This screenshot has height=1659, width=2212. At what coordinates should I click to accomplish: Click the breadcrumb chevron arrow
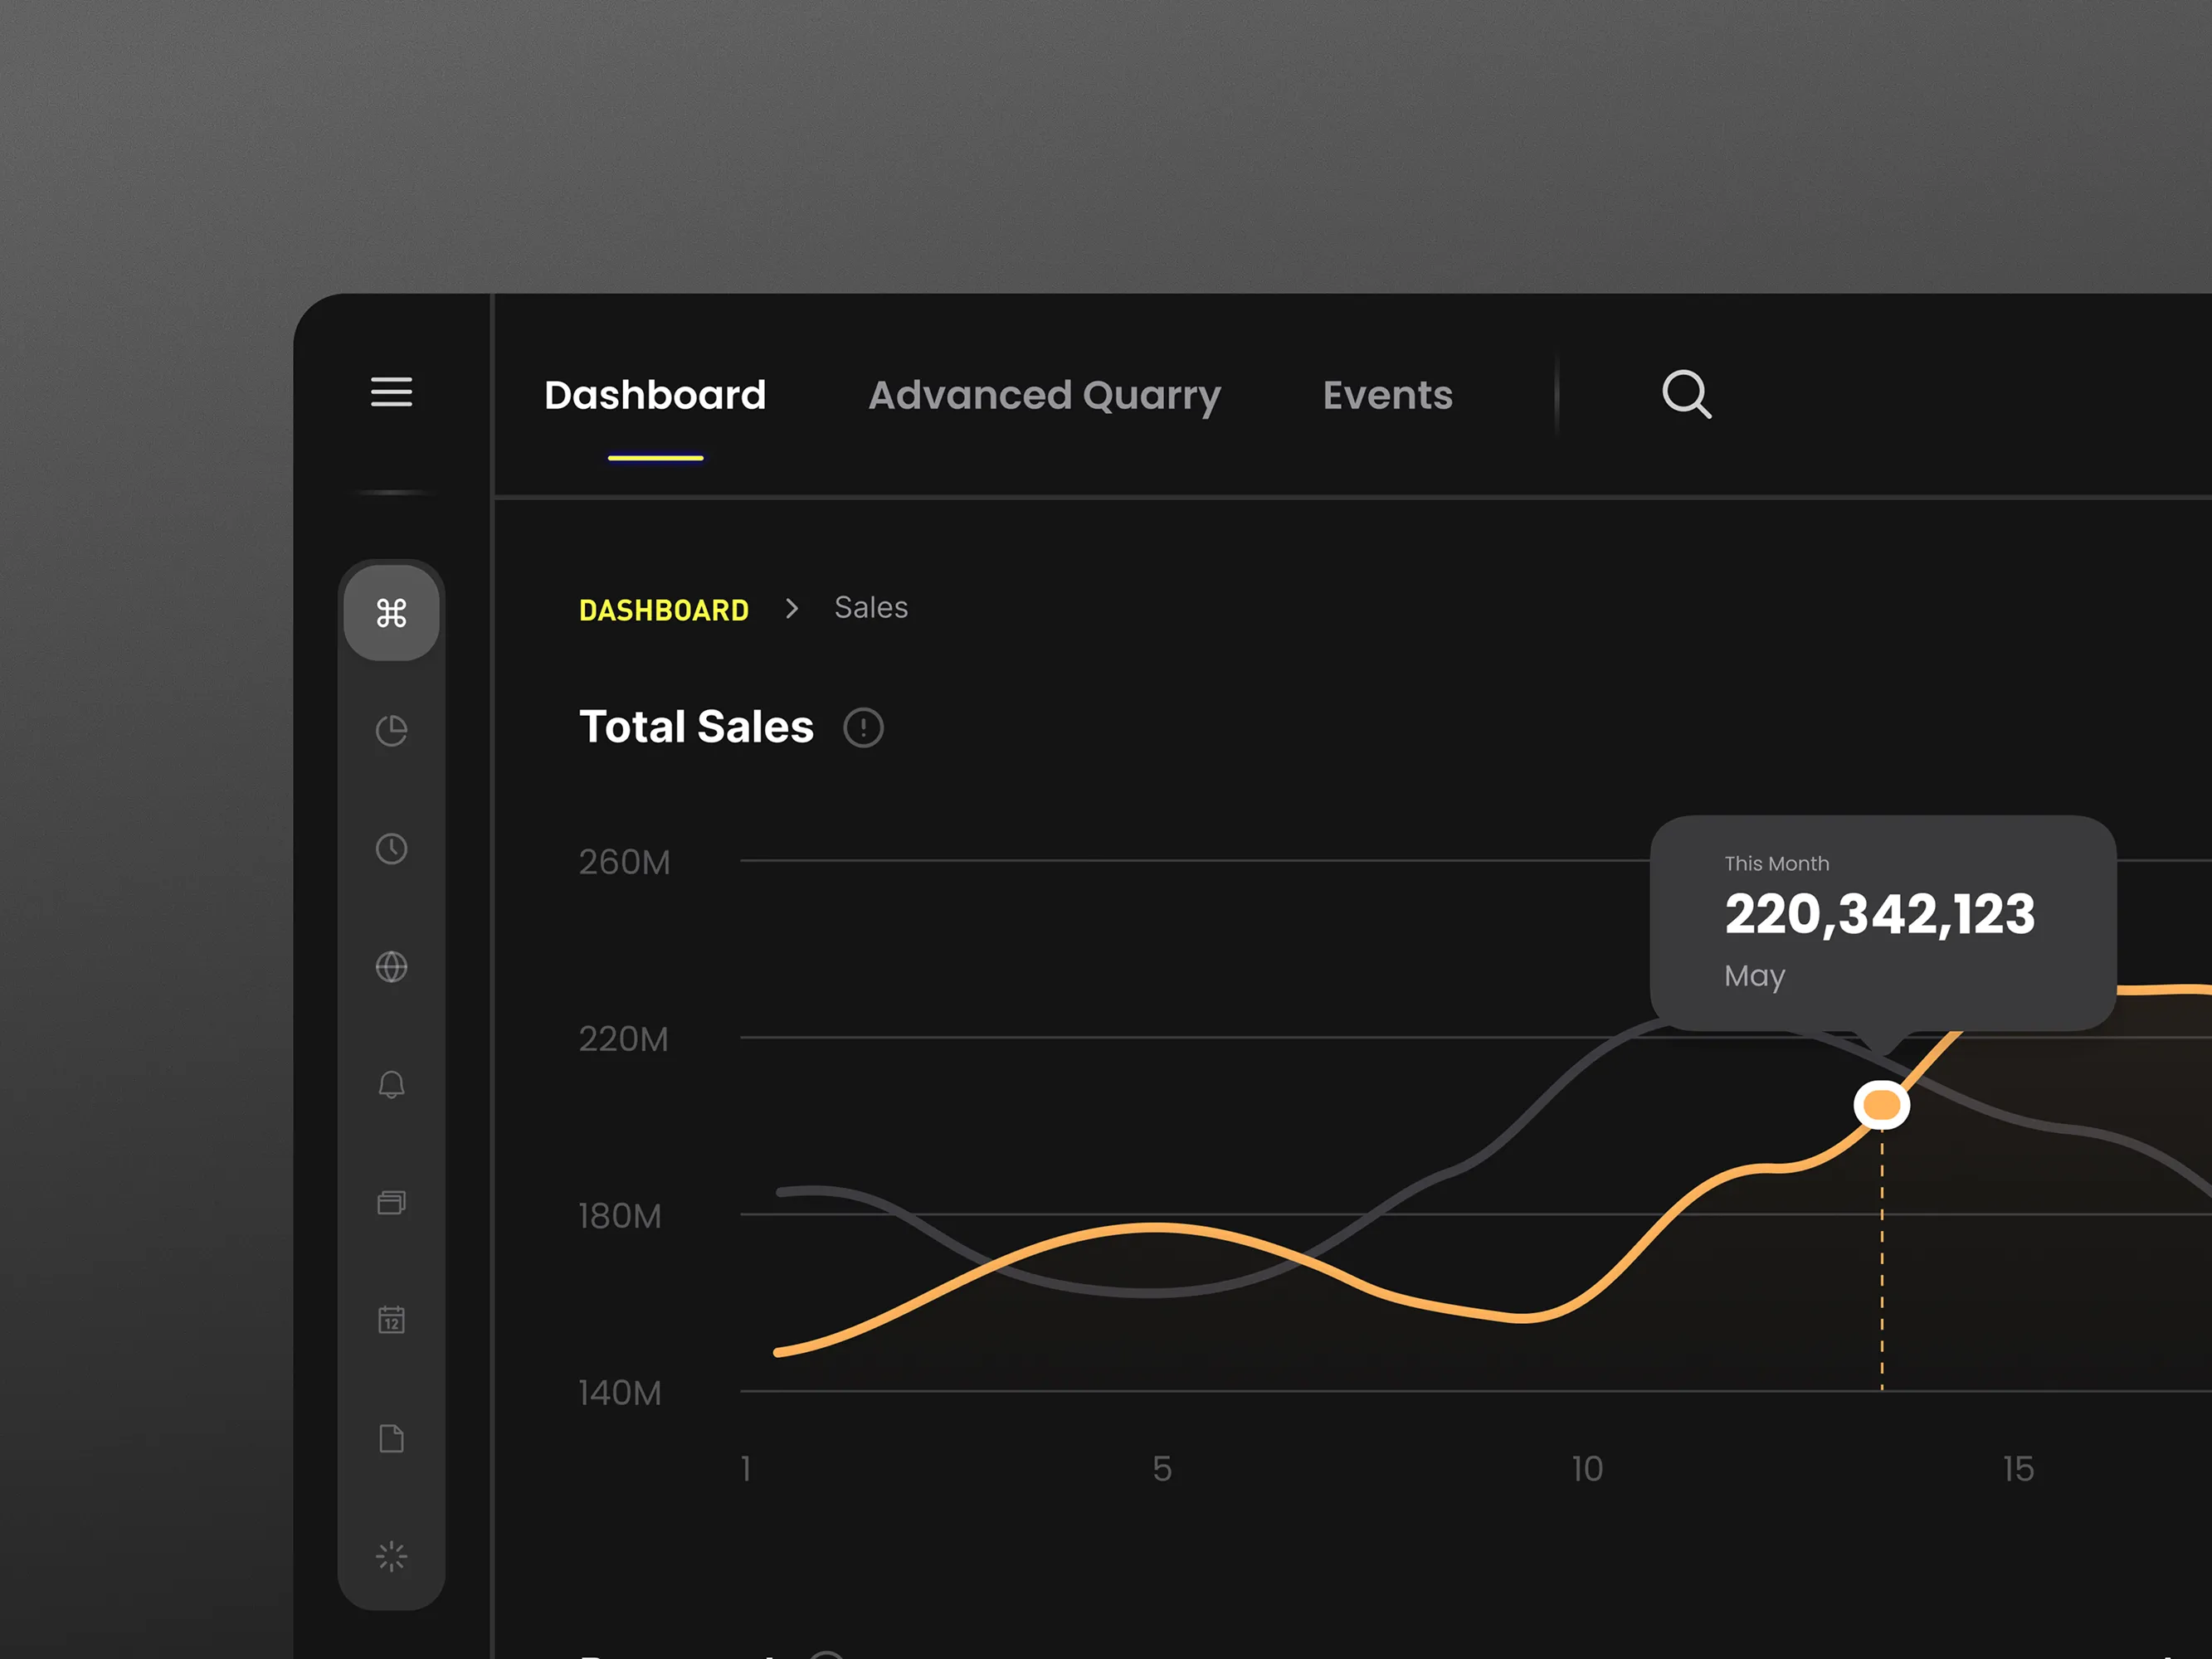[x=792, y=608]
